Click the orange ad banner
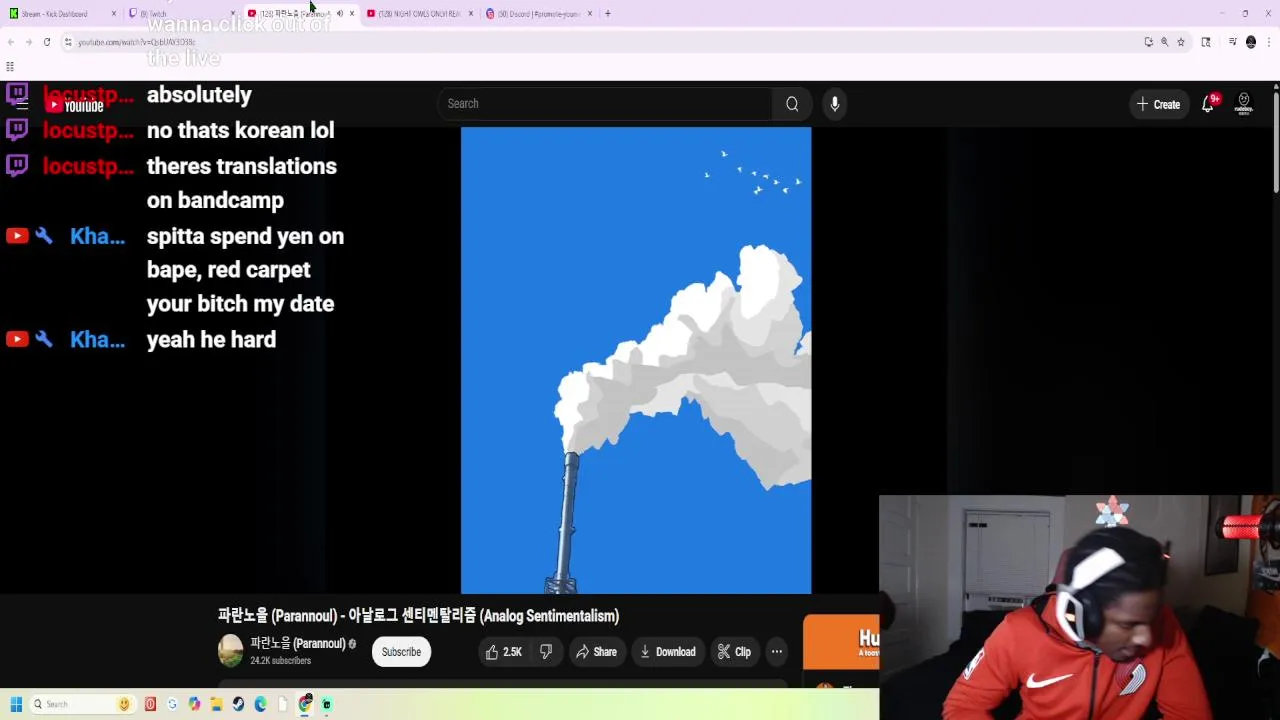Image resolution: width=1280 pixels, height=720 pixels. point(841,641)
